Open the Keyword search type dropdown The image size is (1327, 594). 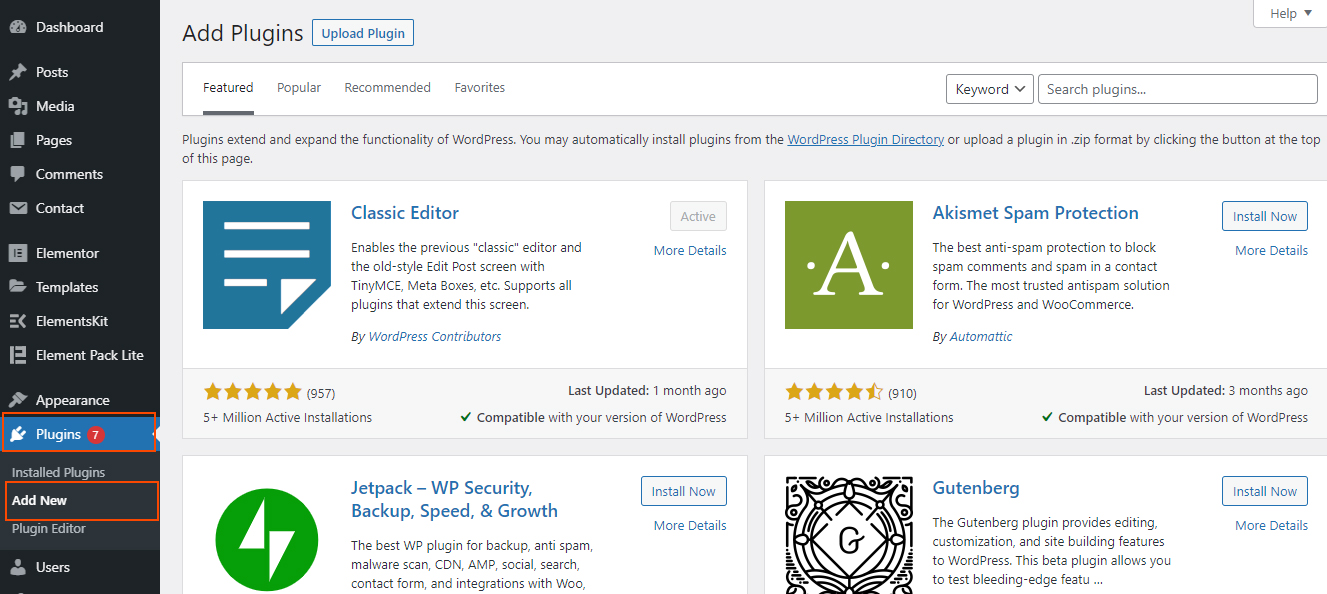990,89
